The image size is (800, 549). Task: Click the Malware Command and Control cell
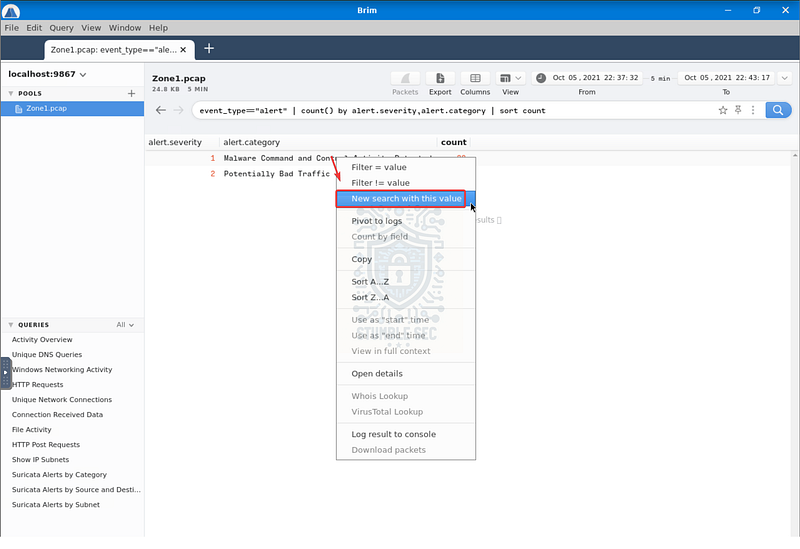279,158
